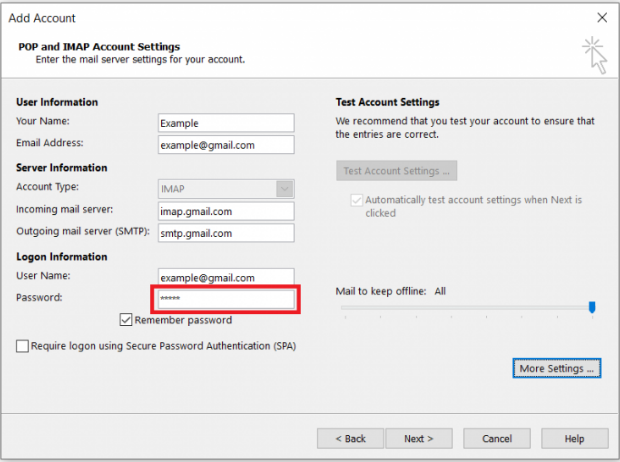Screen dimensions: 620x462
Task: Click the Test Account Settings button
Action: coord(397,170)
